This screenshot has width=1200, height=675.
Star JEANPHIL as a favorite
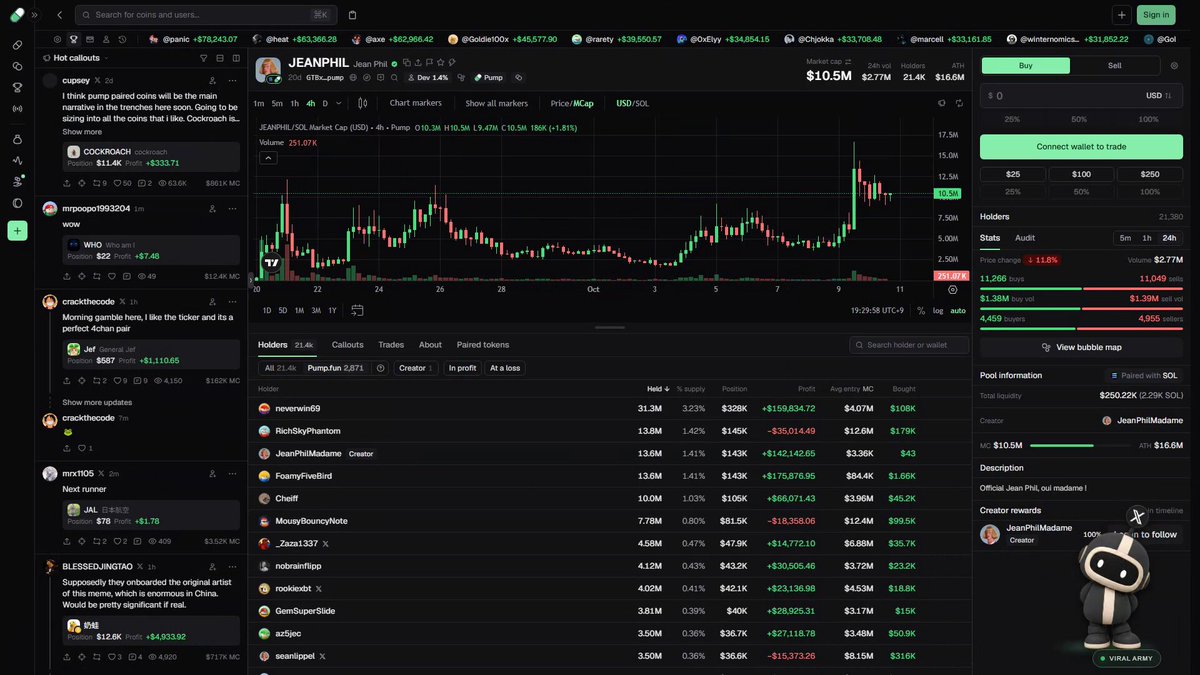pos(440,63)
